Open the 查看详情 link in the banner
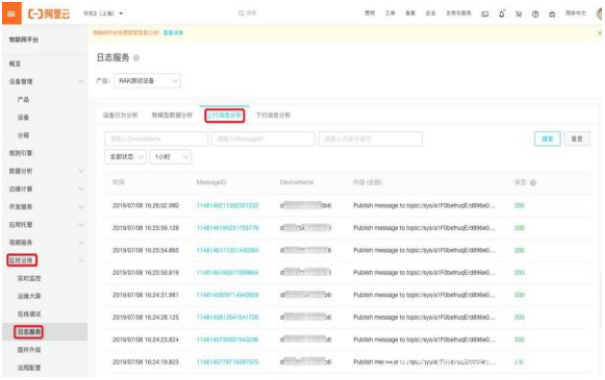The image size is (605, 380). coord(173,33)
